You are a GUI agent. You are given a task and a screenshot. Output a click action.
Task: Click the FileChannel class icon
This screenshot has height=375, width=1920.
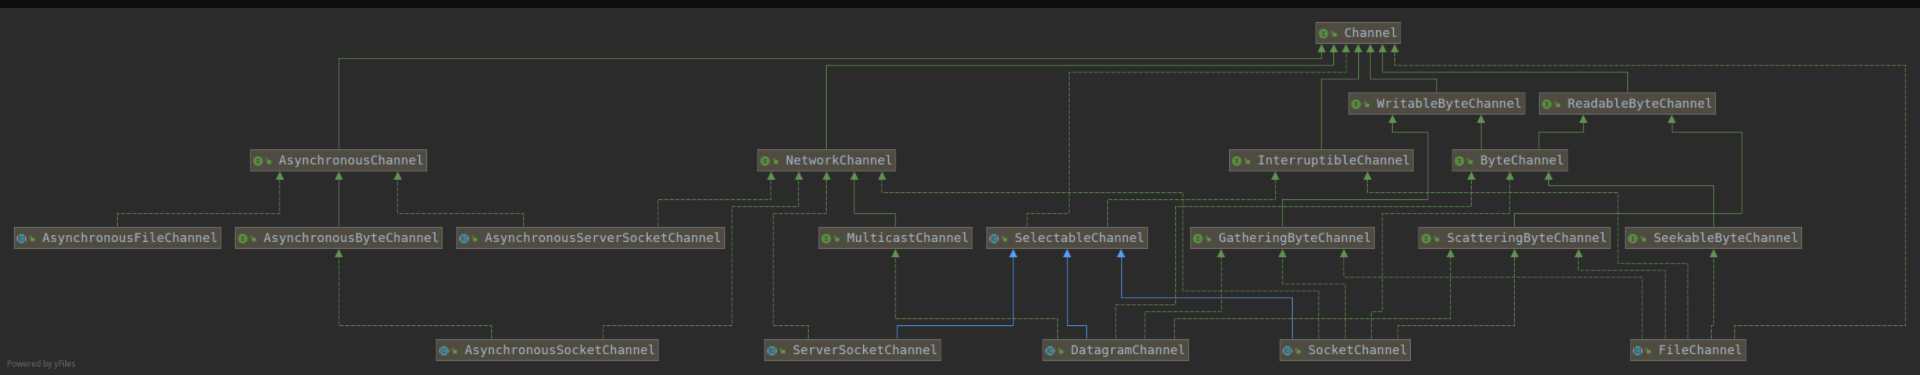tap(1639, 351)
